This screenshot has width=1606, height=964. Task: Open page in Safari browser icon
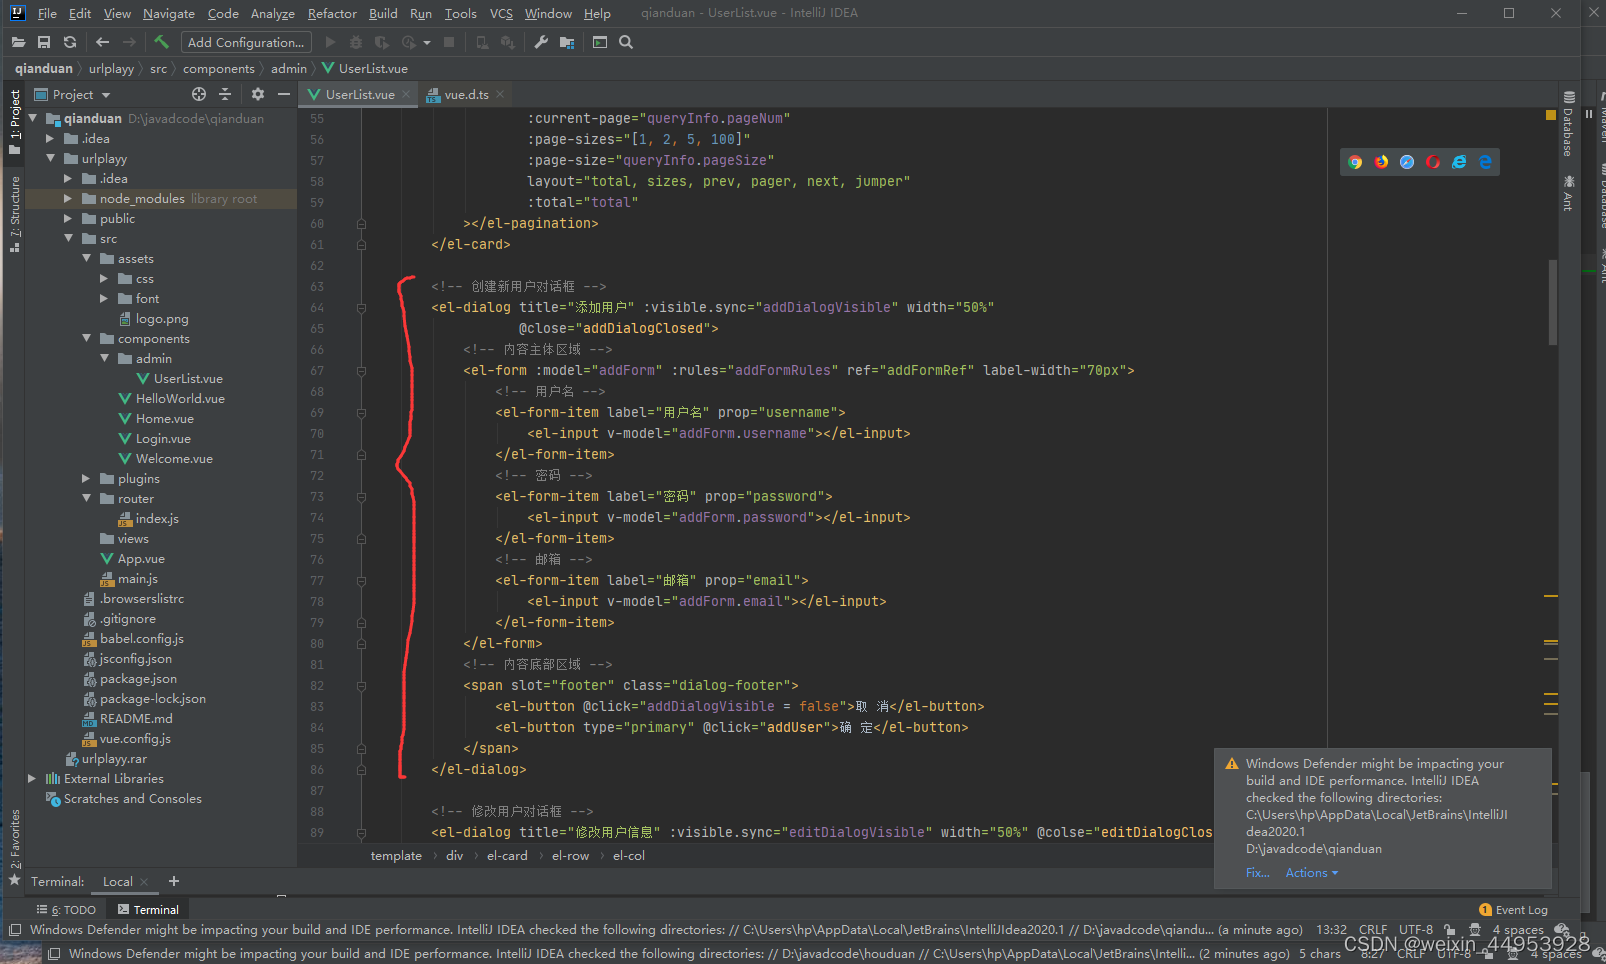(1407, 162)
